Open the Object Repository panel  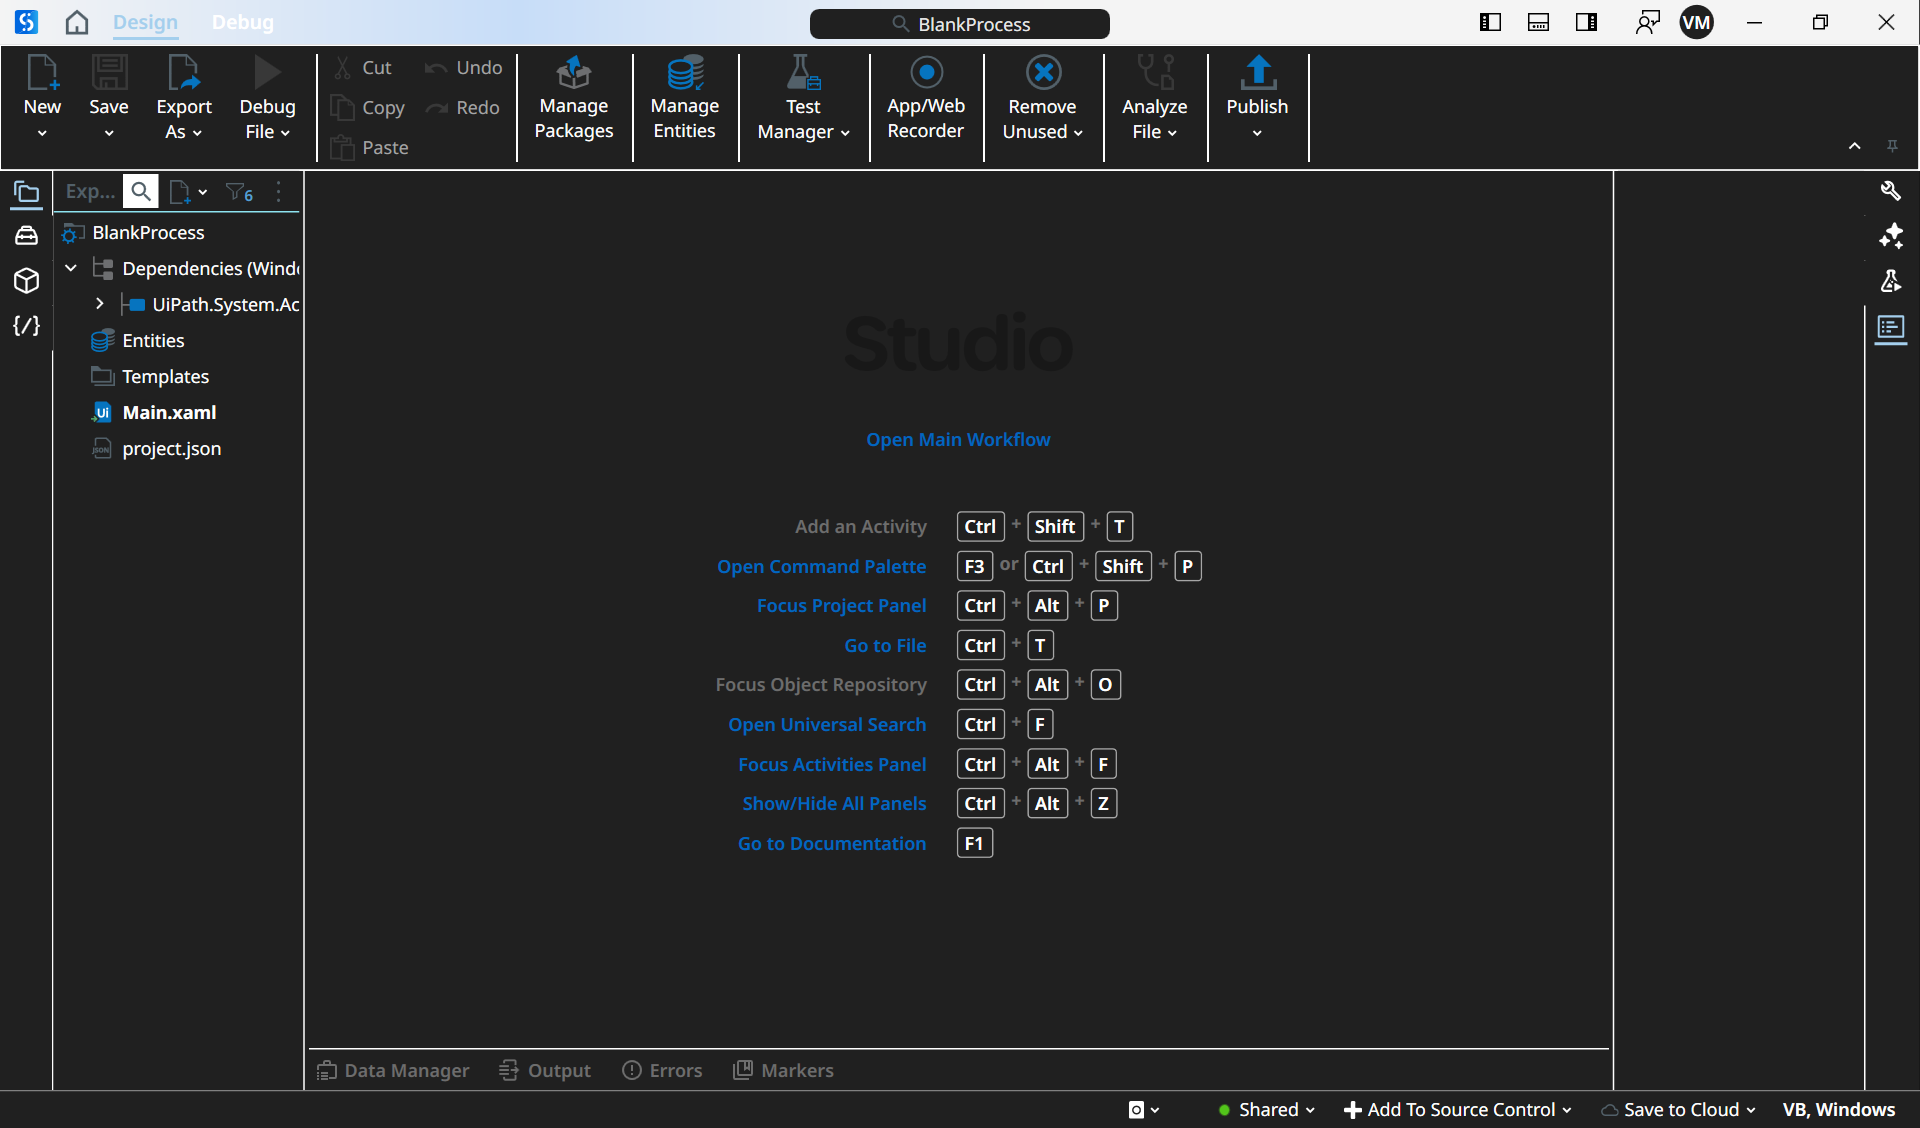click(x=27, y=281)
